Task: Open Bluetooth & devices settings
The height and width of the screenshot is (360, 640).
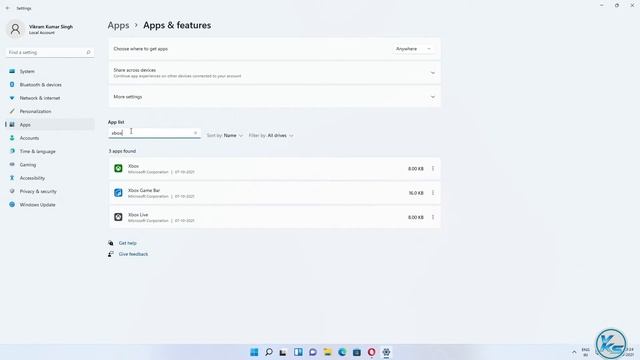Action: 49,85
